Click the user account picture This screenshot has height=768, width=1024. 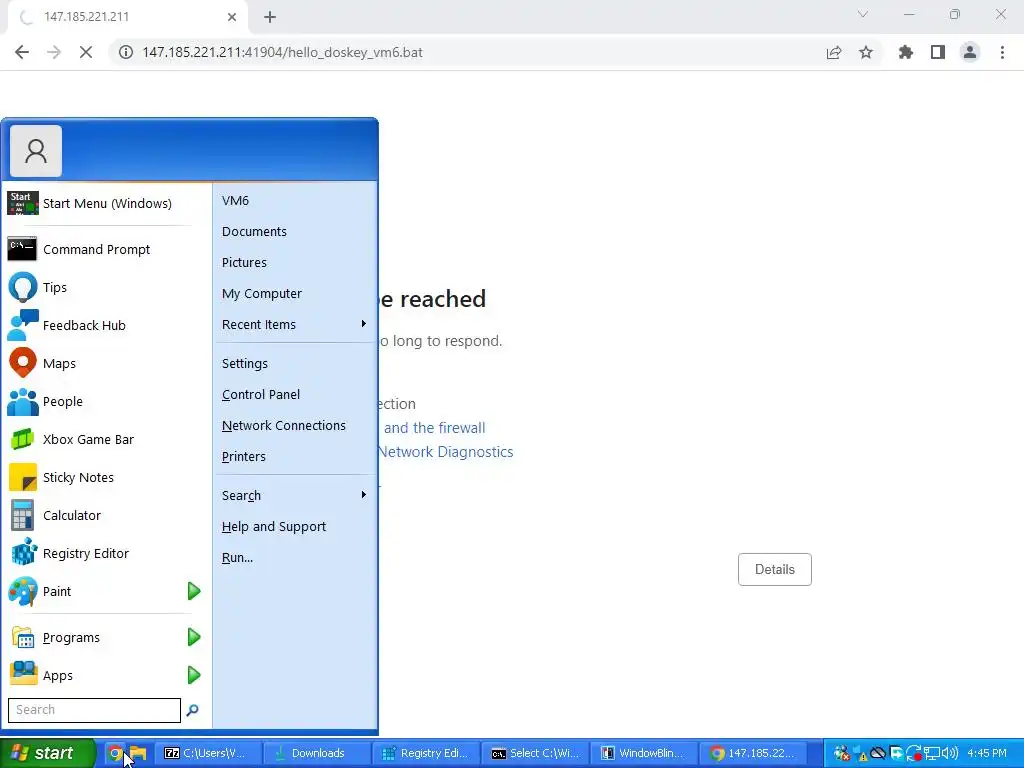36,151
